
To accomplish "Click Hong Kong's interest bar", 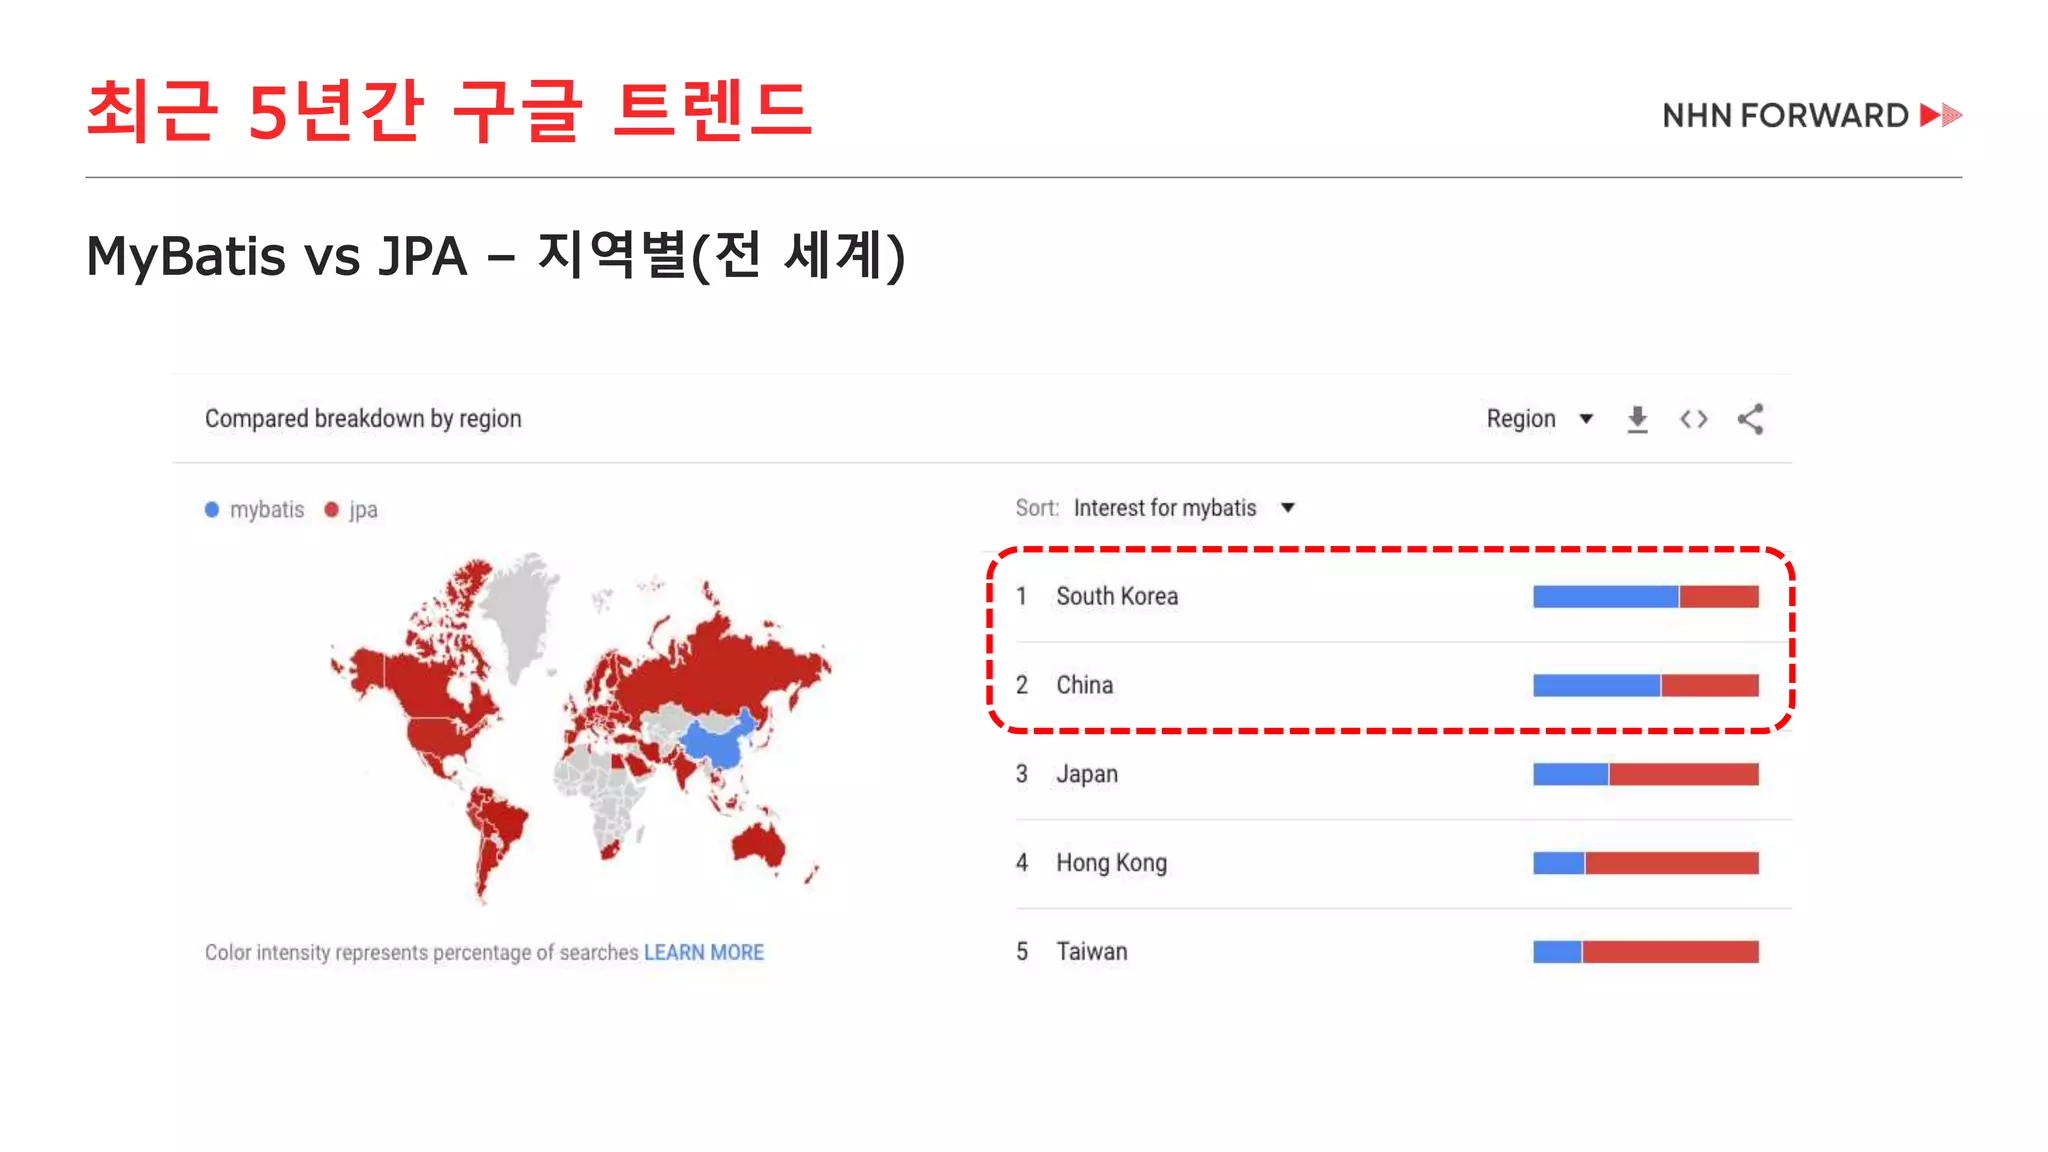I will (1646, 863).
